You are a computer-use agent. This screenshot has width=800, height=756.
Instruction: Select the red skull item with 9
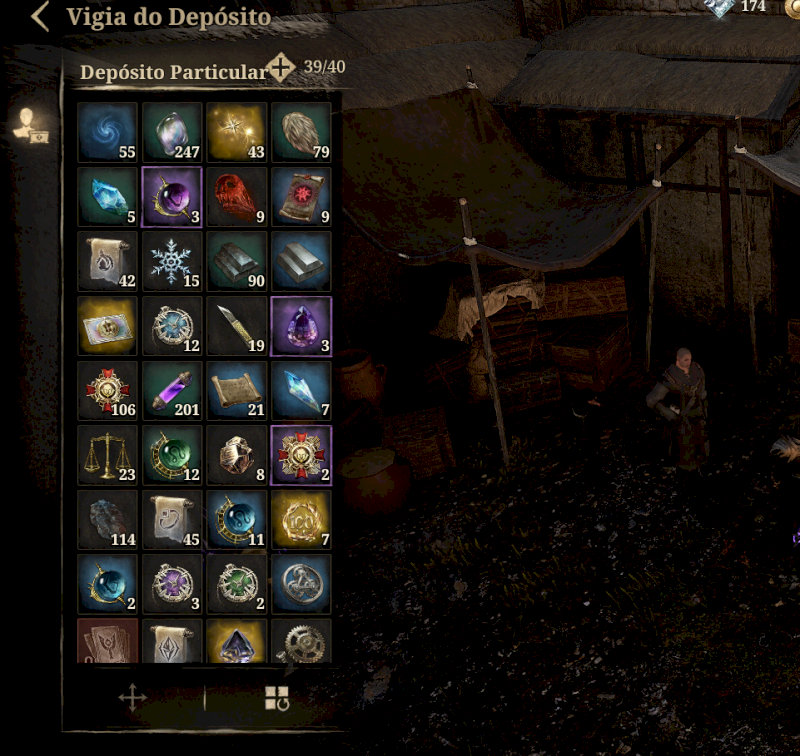coord(237,197)
